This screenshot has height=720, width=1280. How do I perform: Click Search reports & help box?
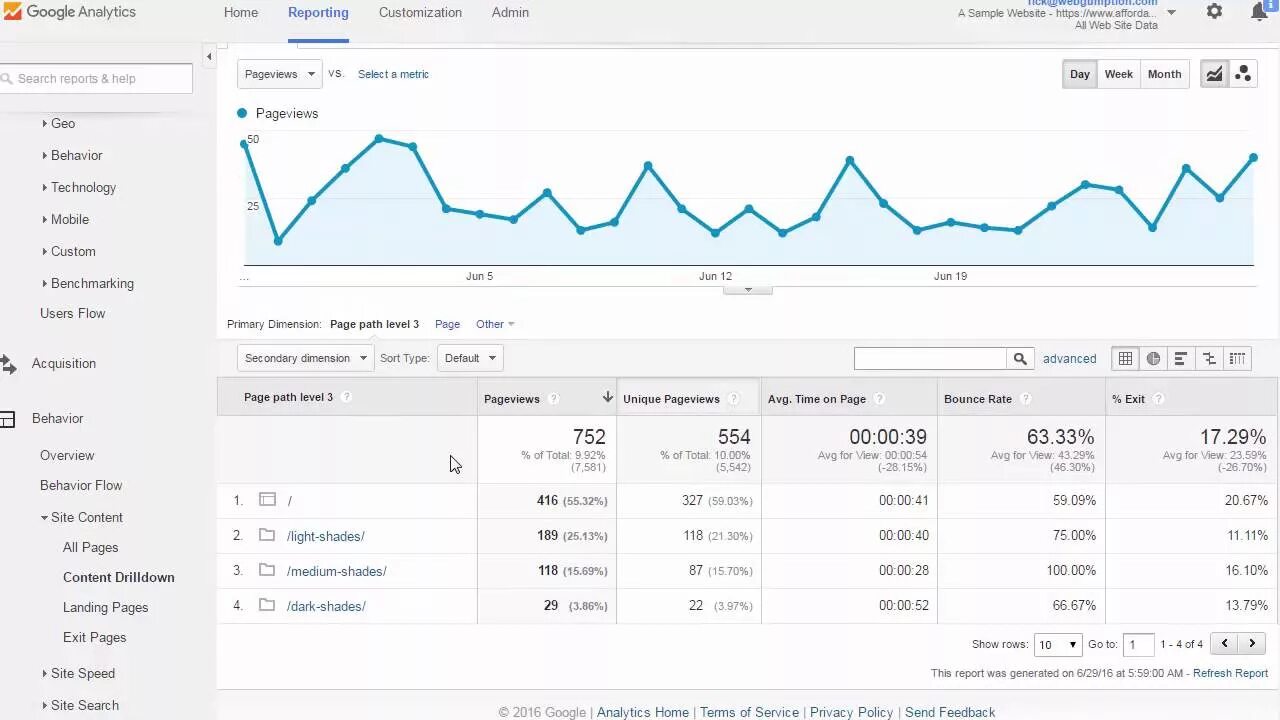(x=95, y=79)
